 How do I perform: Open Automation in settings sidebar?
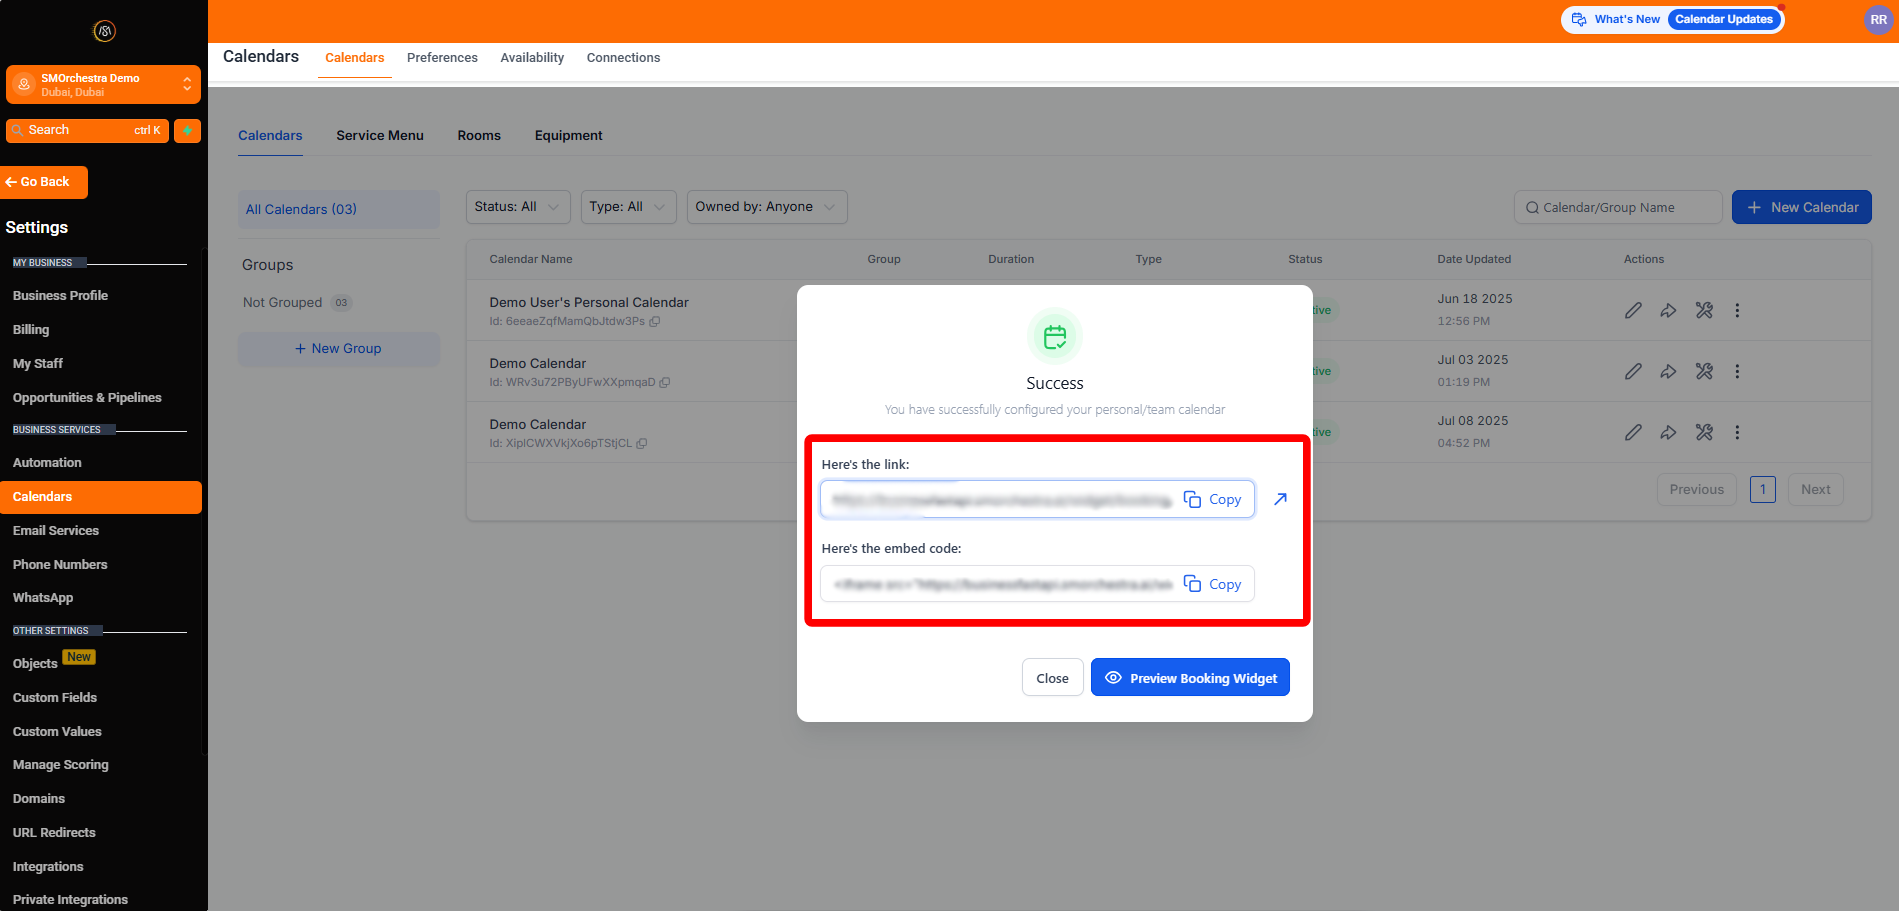coord(47,463)
